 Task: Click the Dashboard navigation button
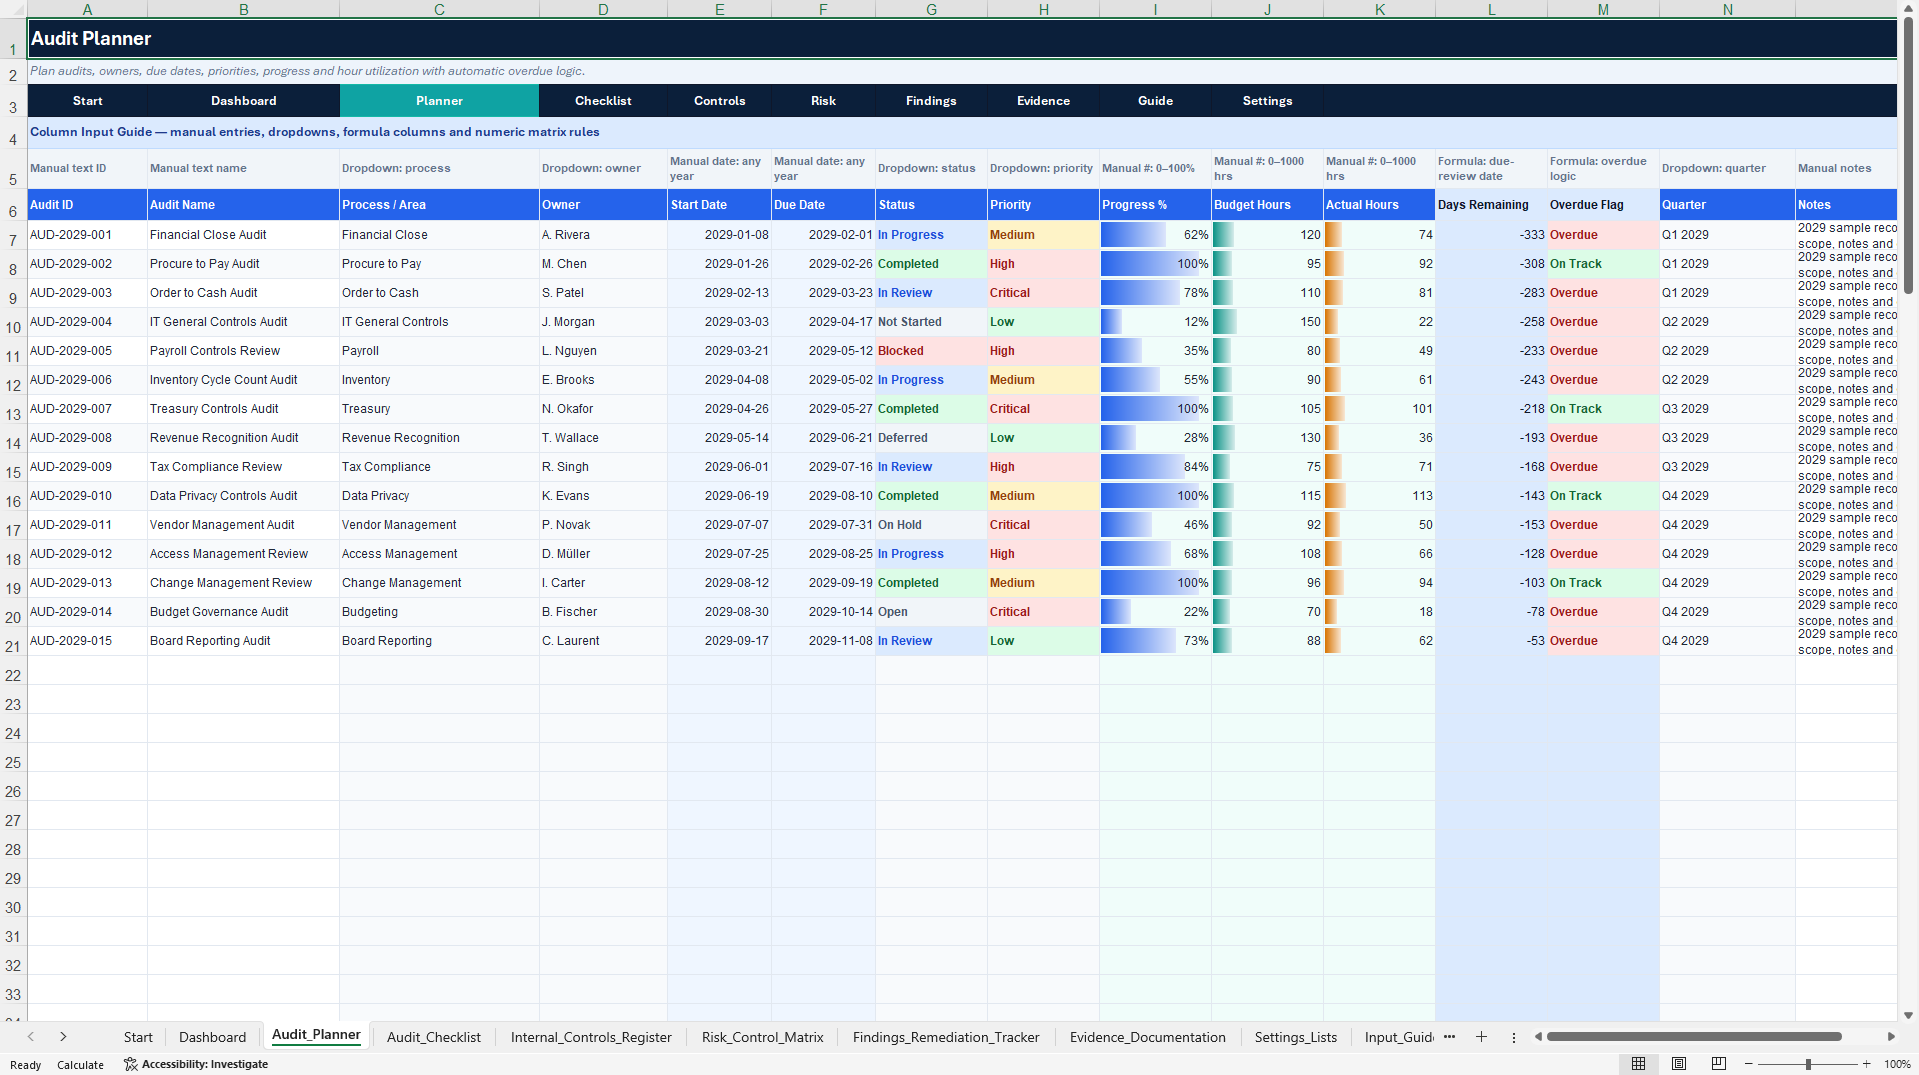[x=243, y=101]
